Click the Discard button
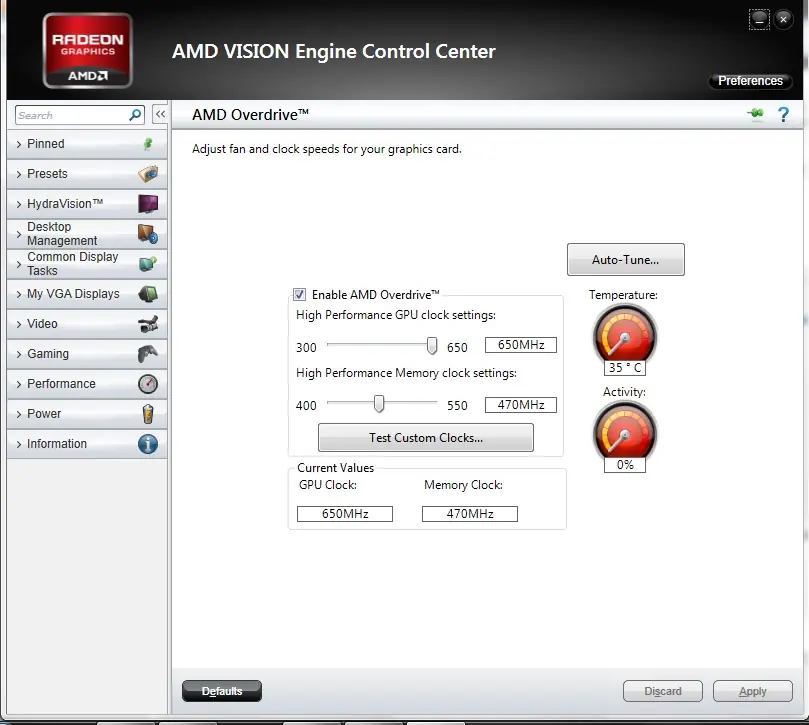 (x=662, y=691)
